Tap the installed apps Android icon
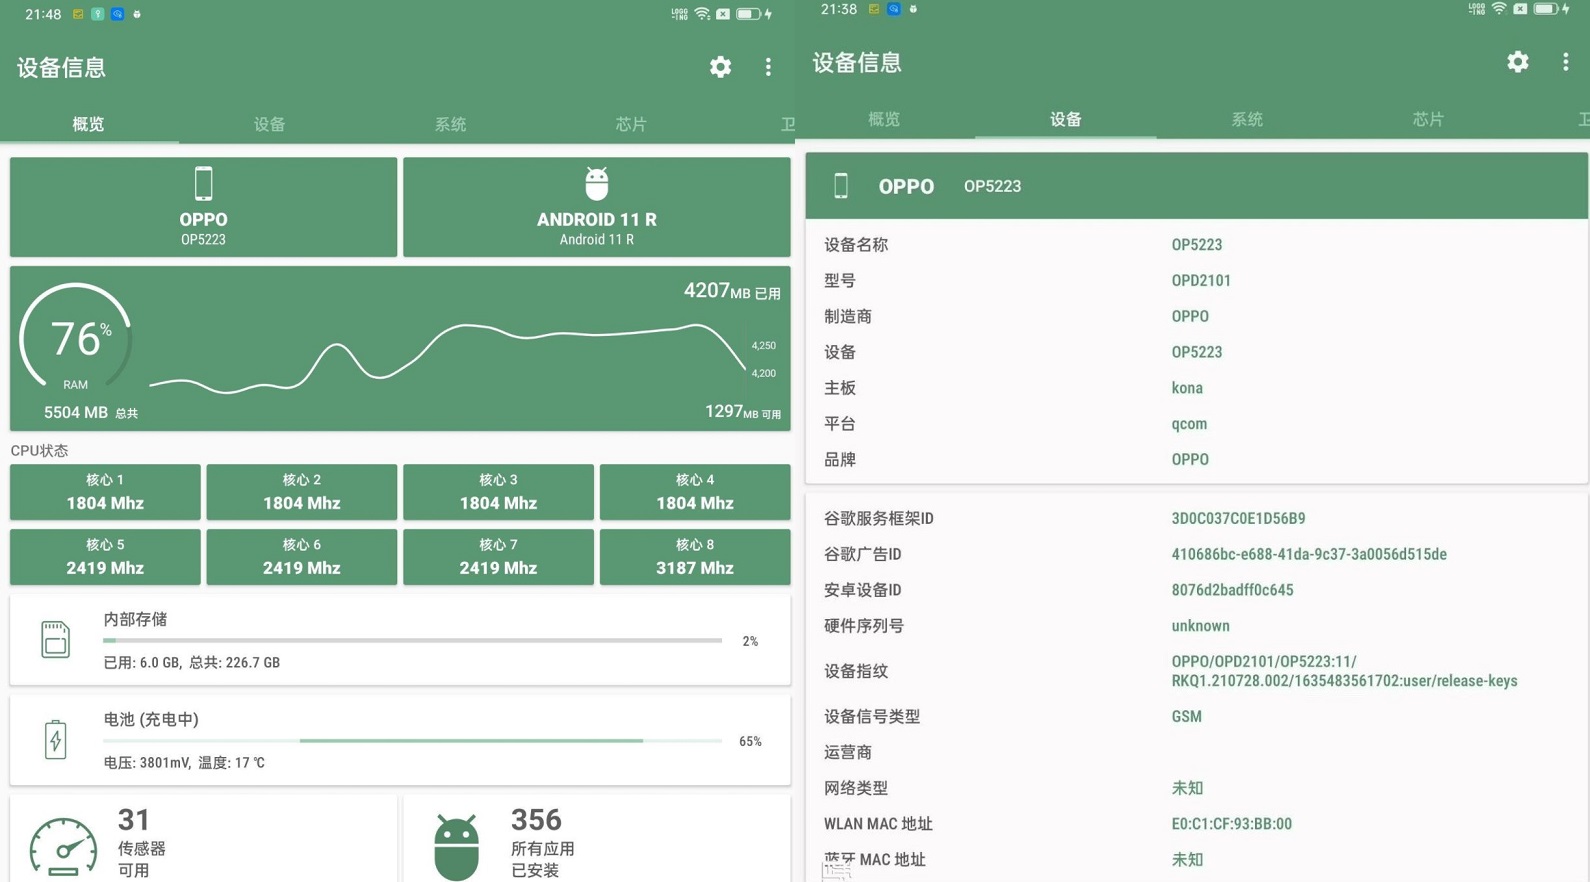1590x882 pixels. pyautogui.click(x=456, y=847)
